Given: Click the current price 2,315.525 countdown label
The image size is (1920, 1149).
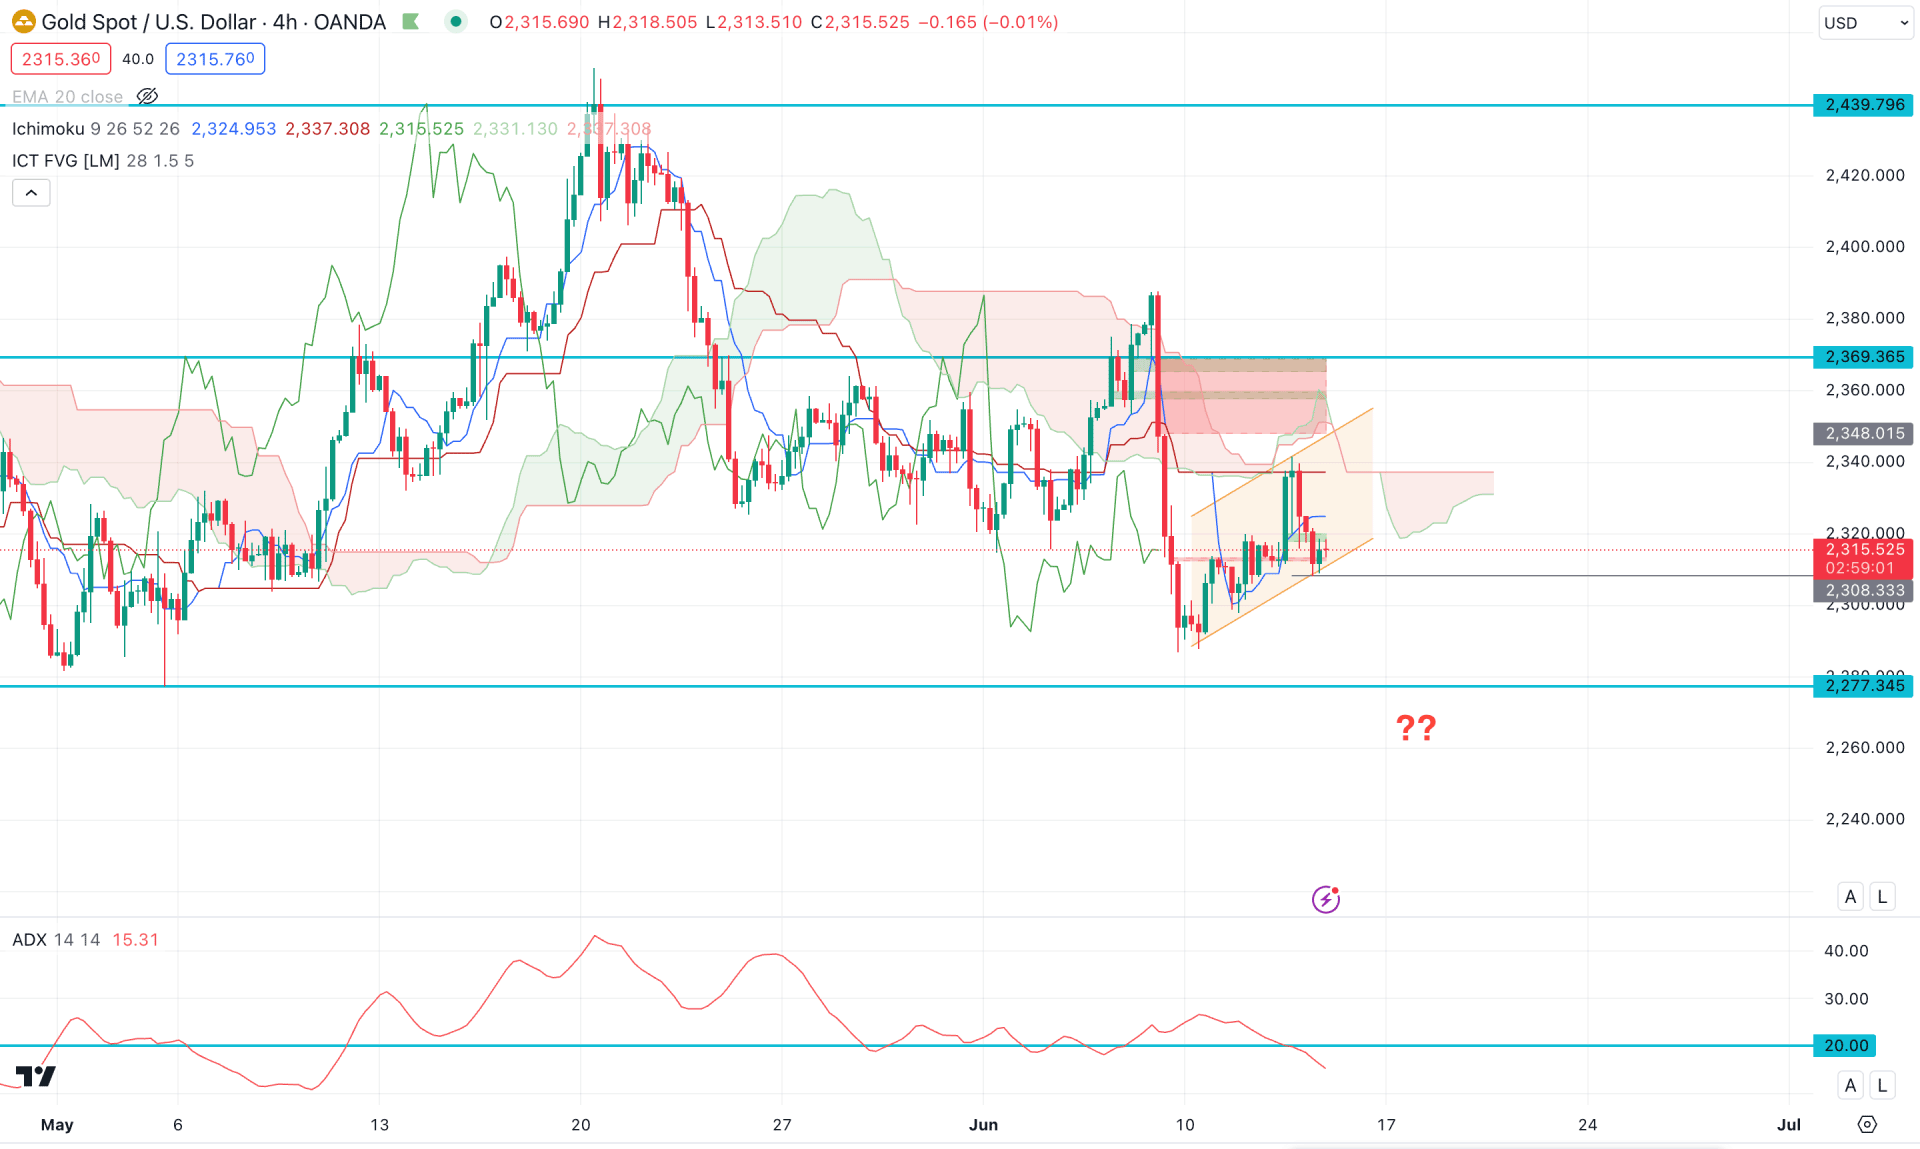Looking at the screenshot, I should click(1863, 559).
